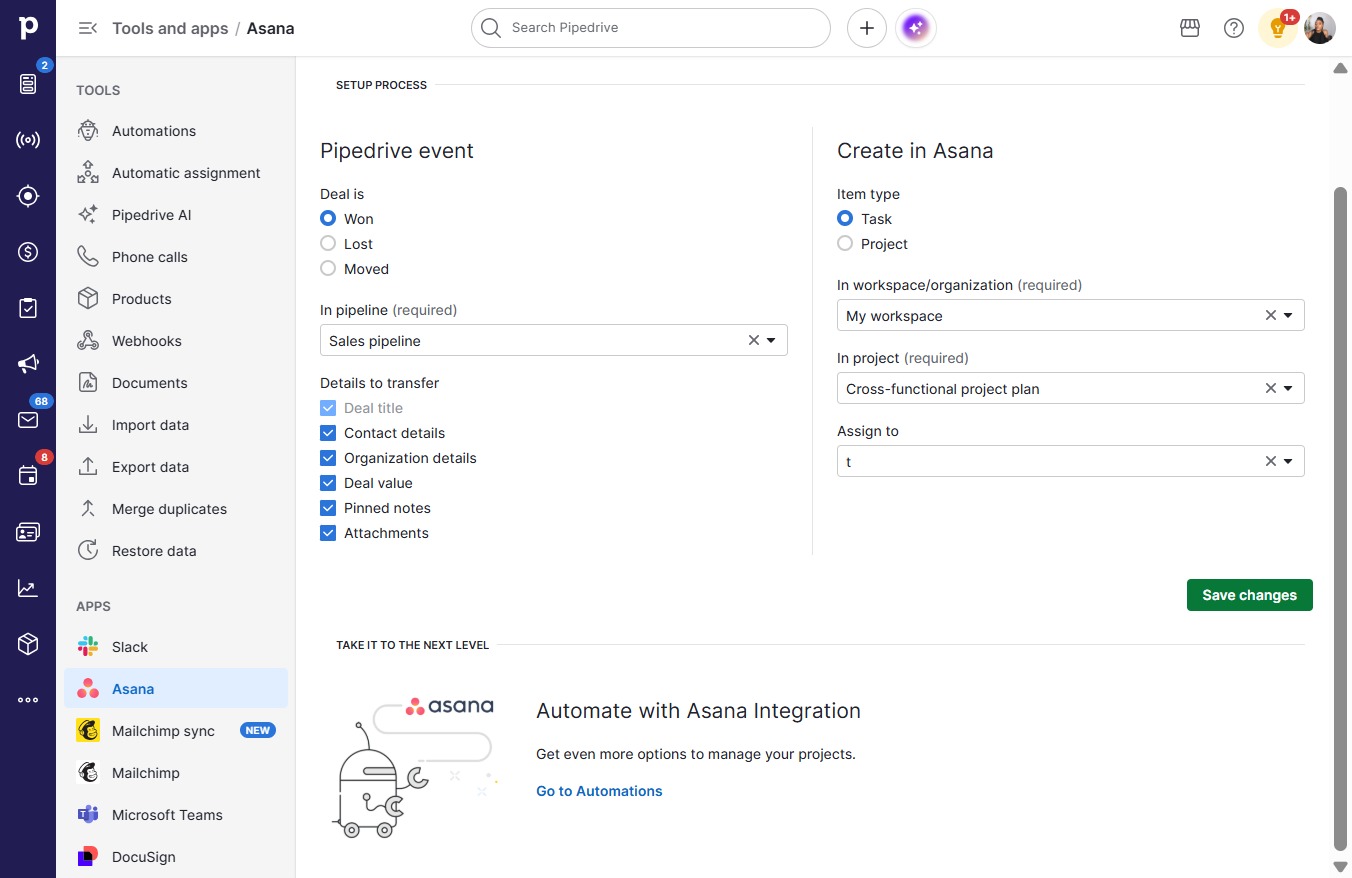
Task: Open the Products box rail icon
Action: pos(28,644)
